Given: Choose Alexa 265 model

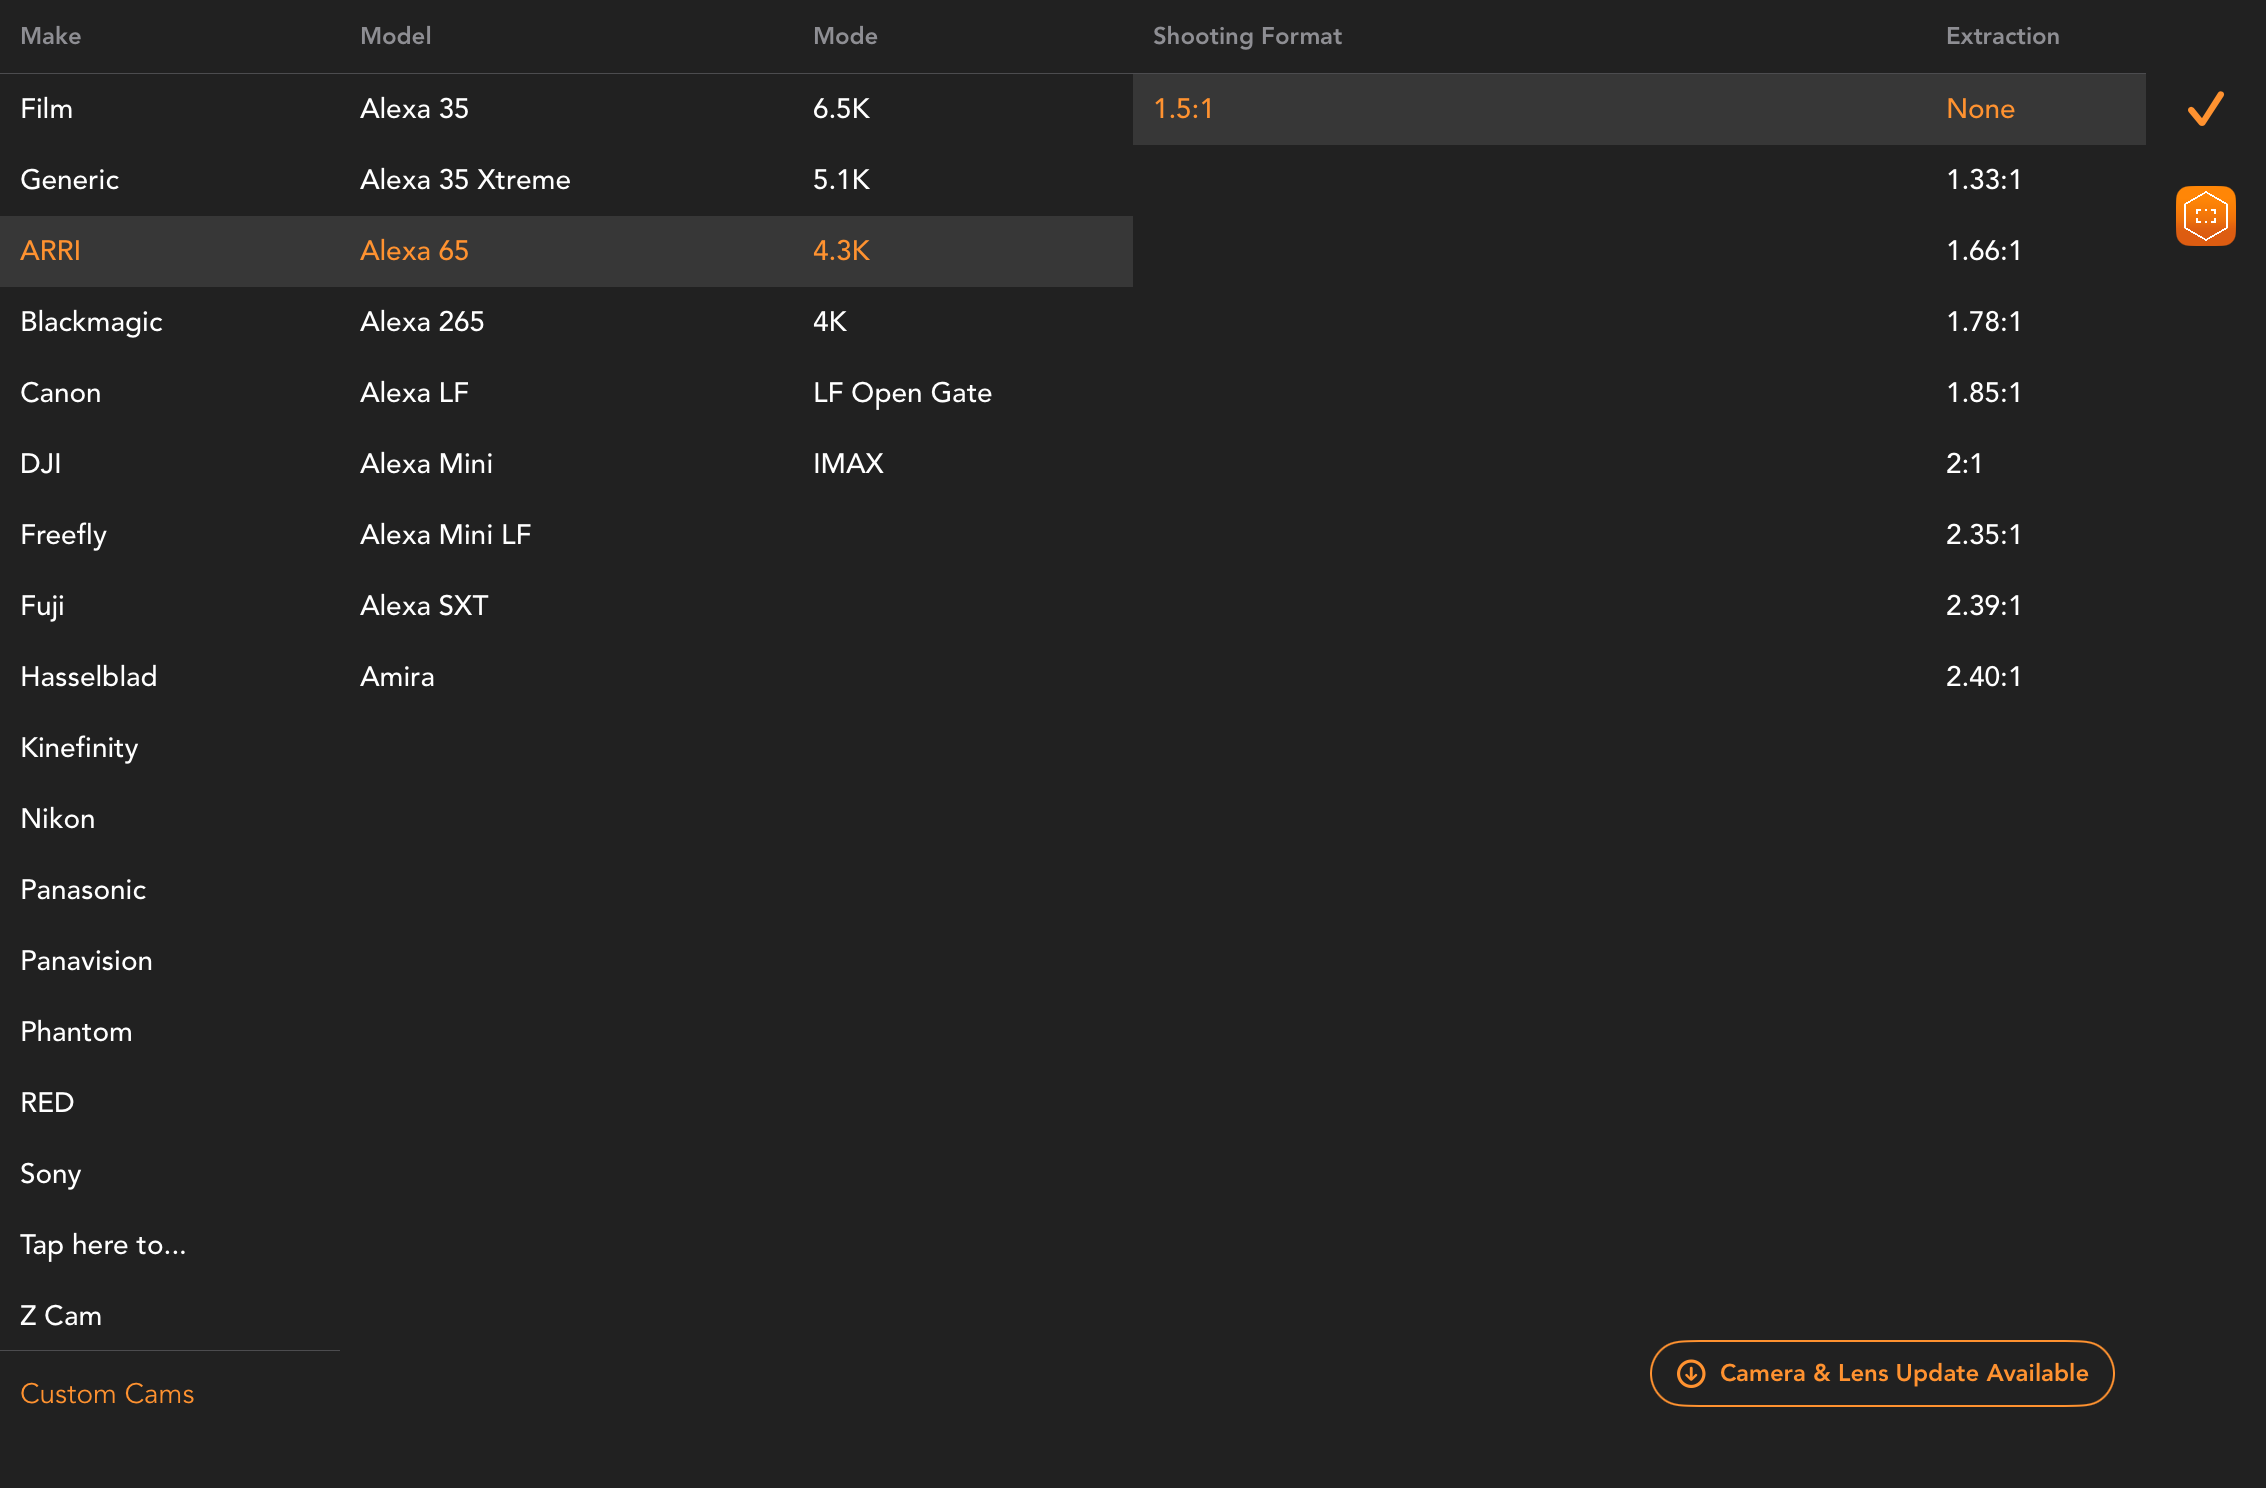Looking at the screenshot, I should 566,322.
